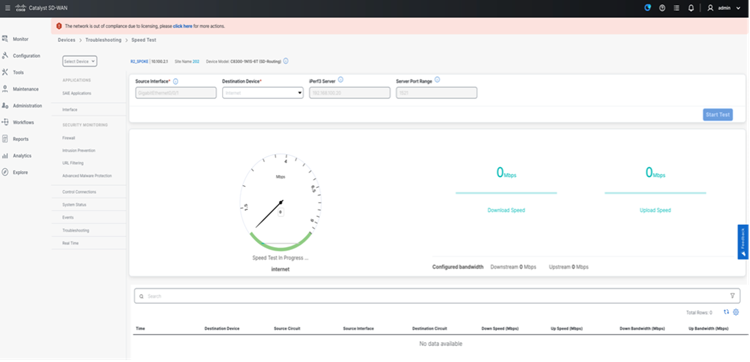The image size is (750, 362).
Task: Open the Monitor menu
Action: (x=21, y=39)
